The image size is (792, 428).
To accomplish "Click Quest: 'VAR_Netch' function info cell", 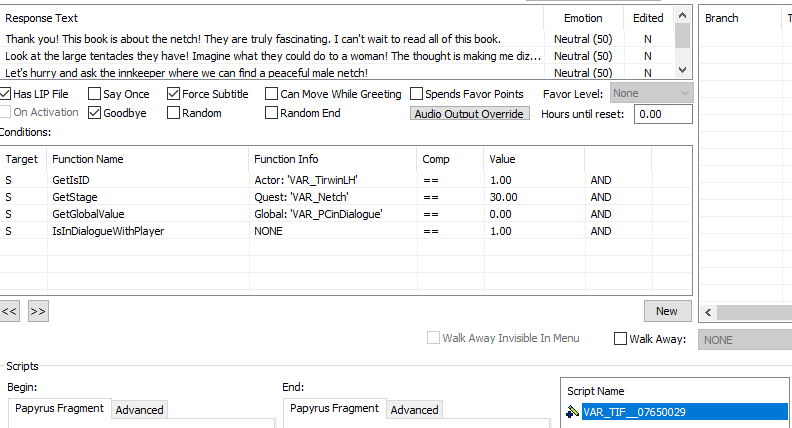I will [x=302, y=197].
